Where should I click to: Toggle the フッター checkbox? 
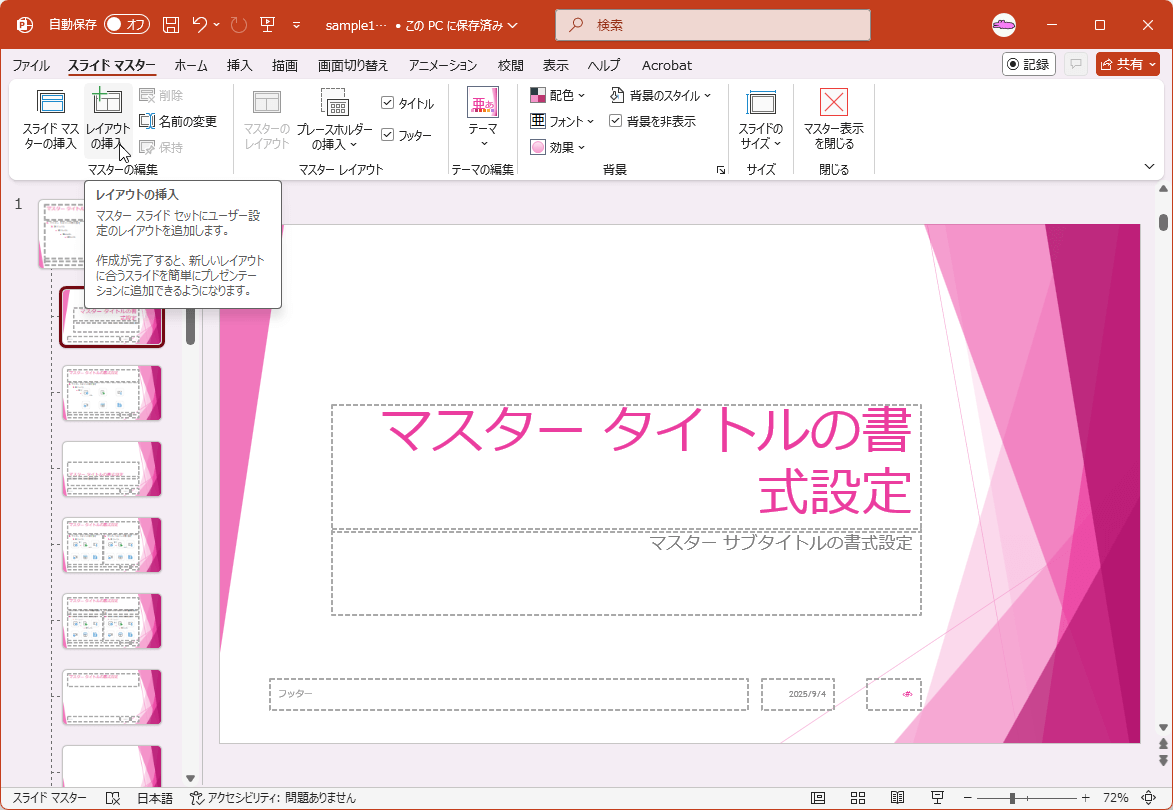click(x=388, y=133)
